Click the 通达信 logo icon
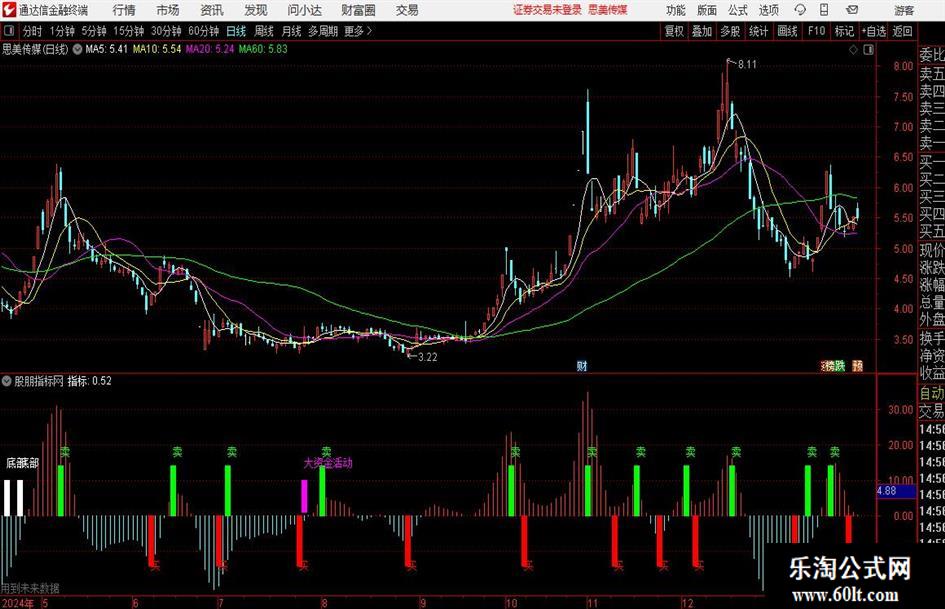This screenshot has width=945, height=609. pyautogui.click(x=8, y=9)
